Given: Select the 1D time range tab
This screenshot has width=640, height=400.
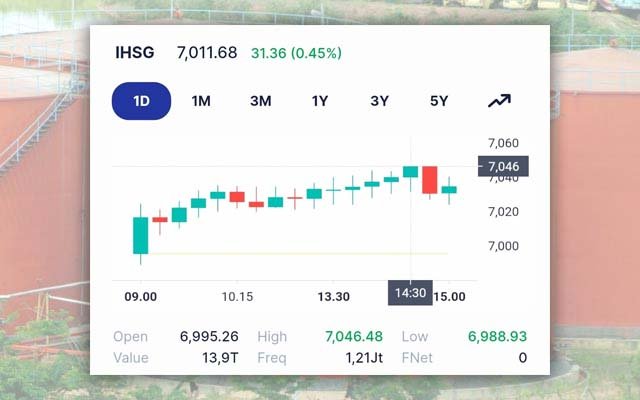Looking at the screenshot, I should [x=141, y=101].
